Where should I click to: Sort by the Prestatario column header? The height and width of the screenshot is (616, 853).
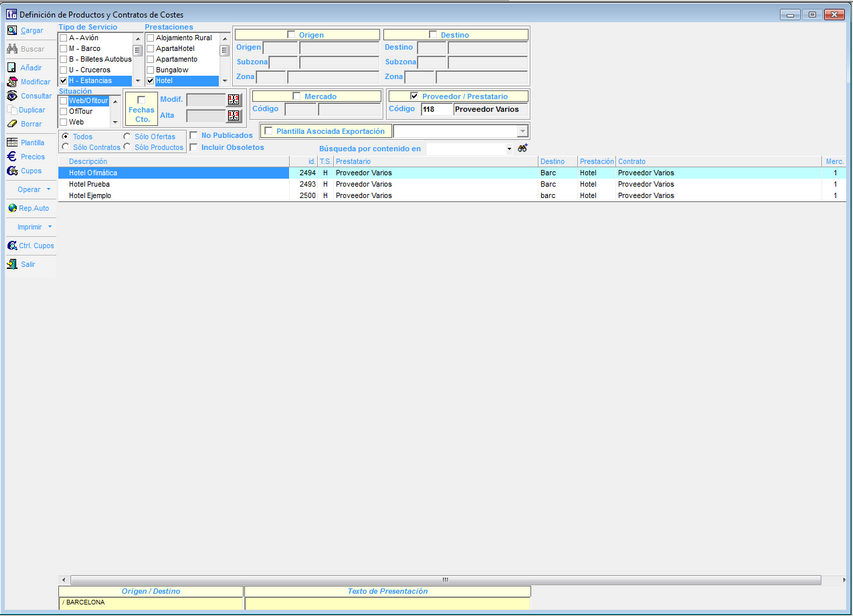(435, 162)
